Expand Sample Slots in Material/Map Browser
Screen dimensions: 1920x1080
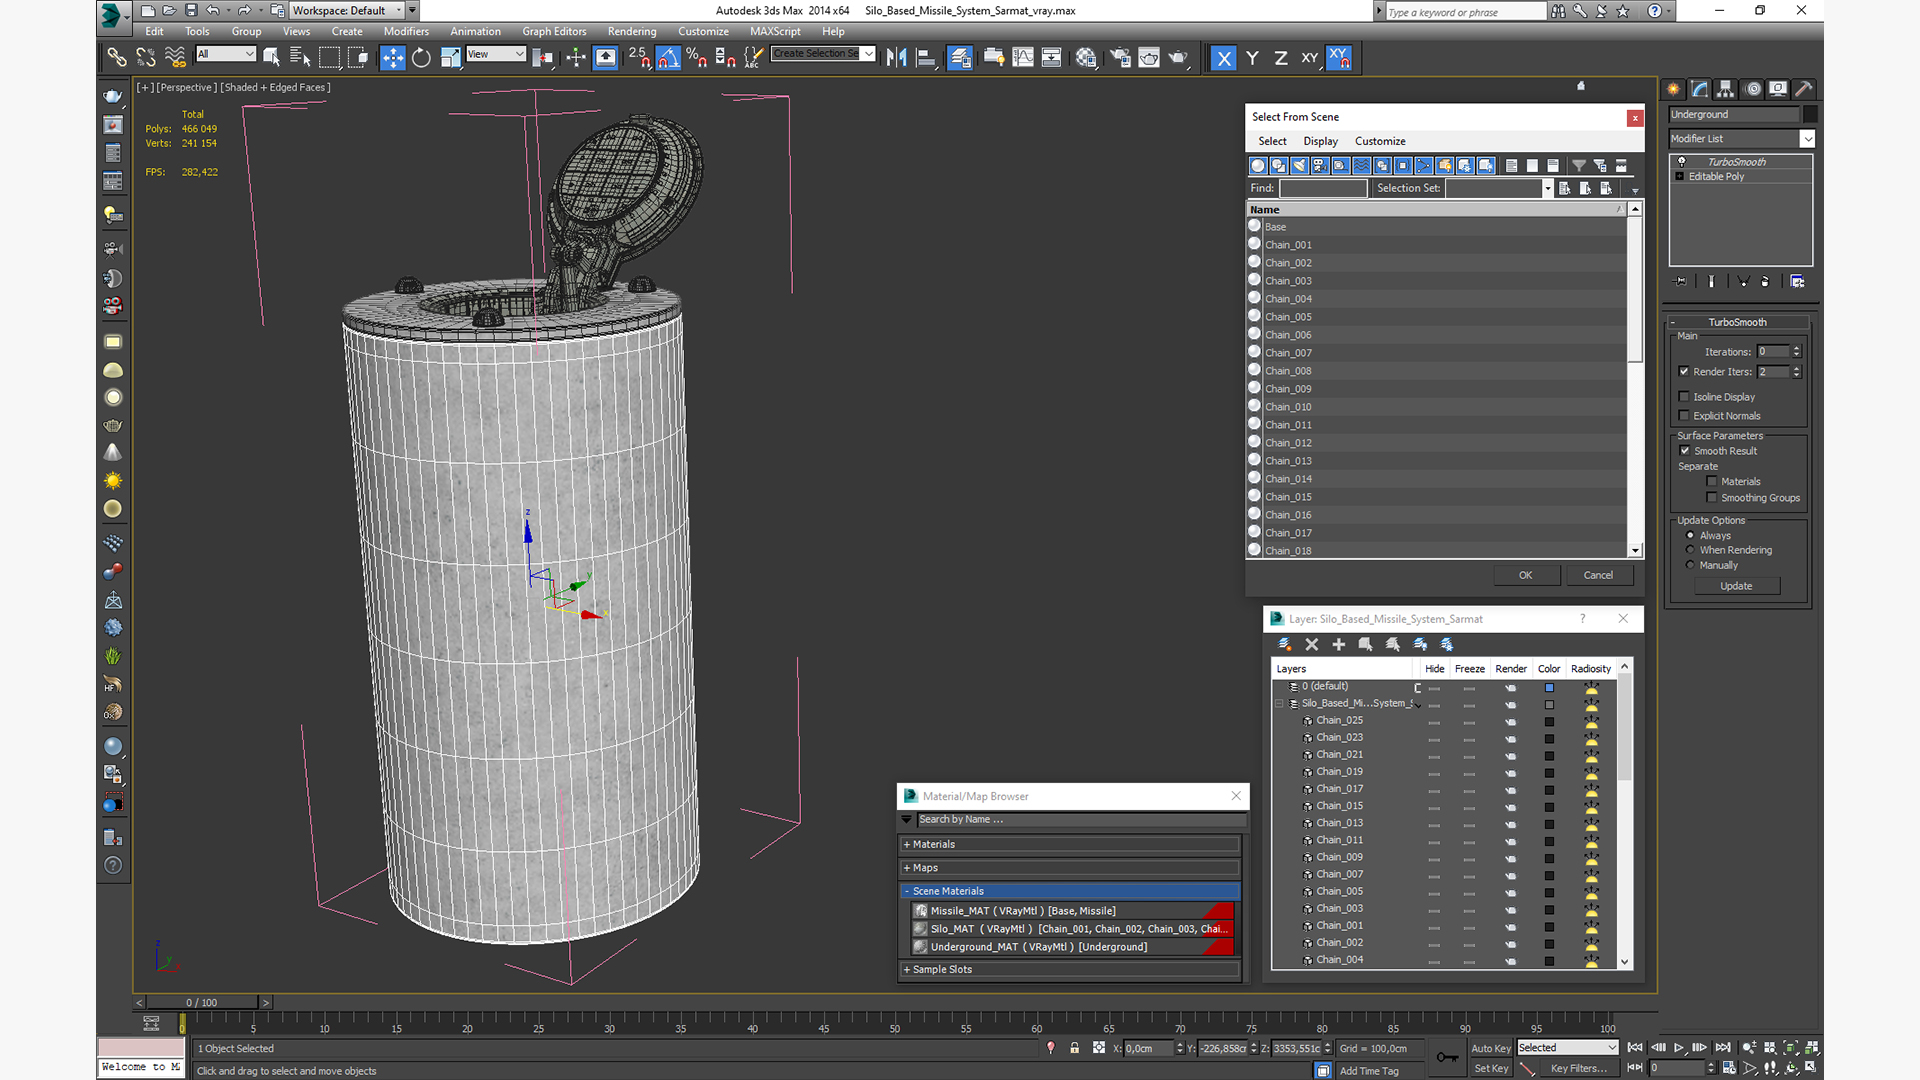1069,969
